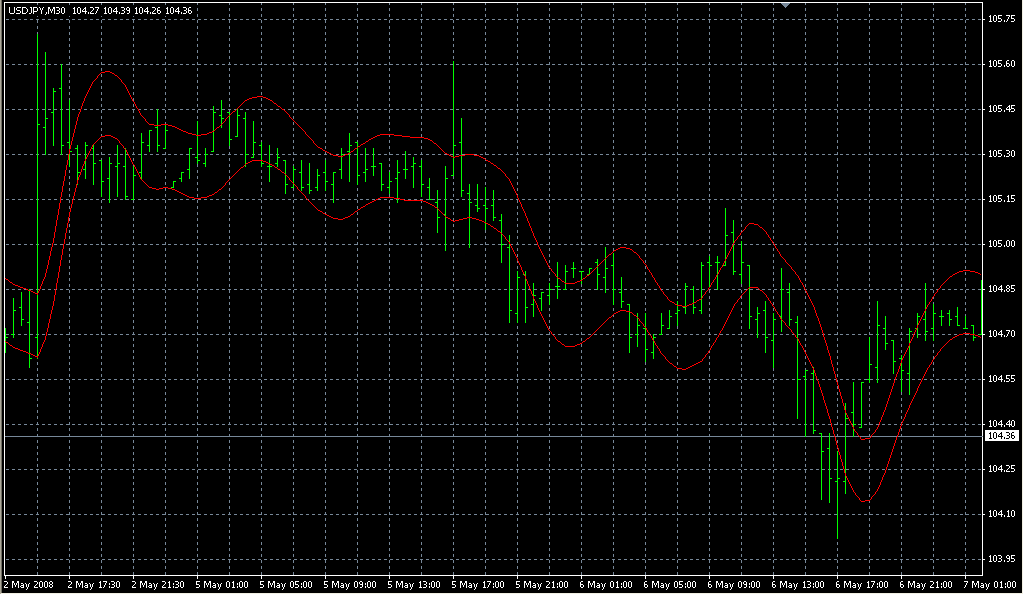
Task: Click the 6 May 17:00 time label
Action: [862, 583]
